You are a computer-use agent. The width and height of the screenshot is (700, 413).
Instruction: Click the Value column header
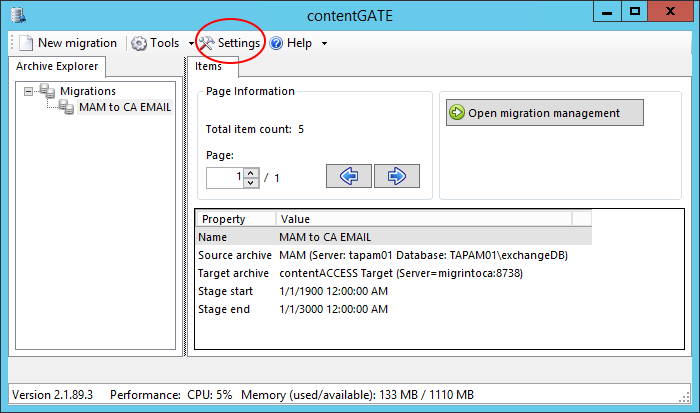pyautogui.click(x=424, y=219)
